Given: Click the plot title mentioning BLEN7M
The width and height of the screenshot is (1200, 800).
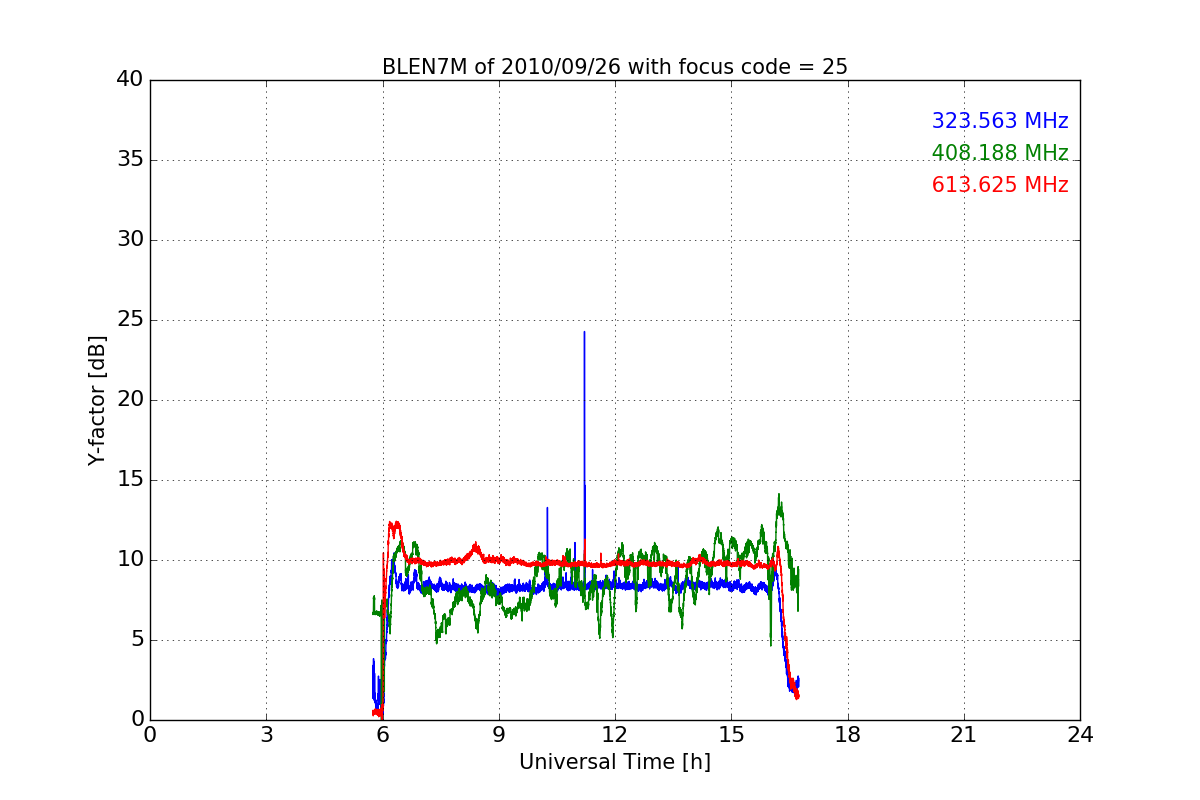Looking at the screenshot, I should (614, 67).
